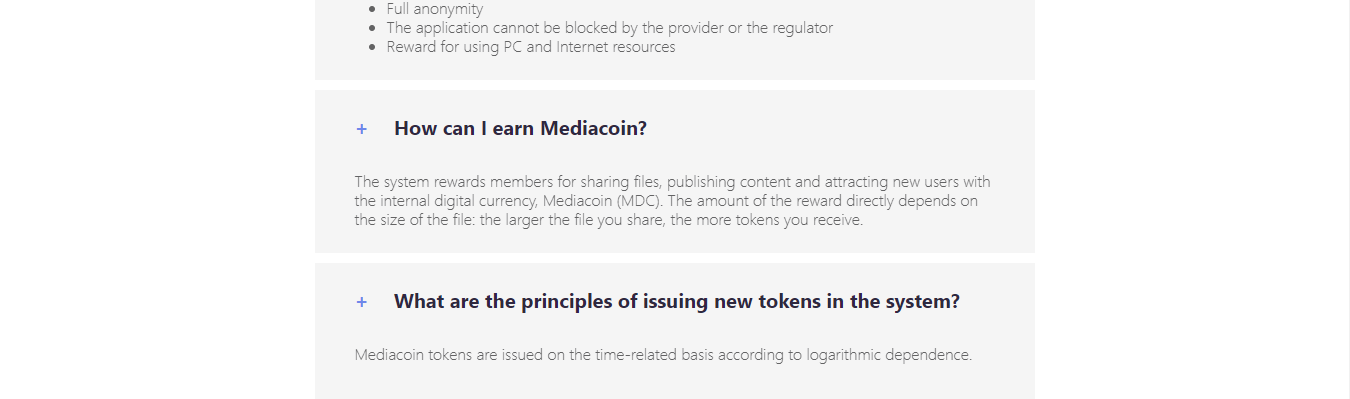Select the "Reward for using PC and Internet resources" line

531,47
